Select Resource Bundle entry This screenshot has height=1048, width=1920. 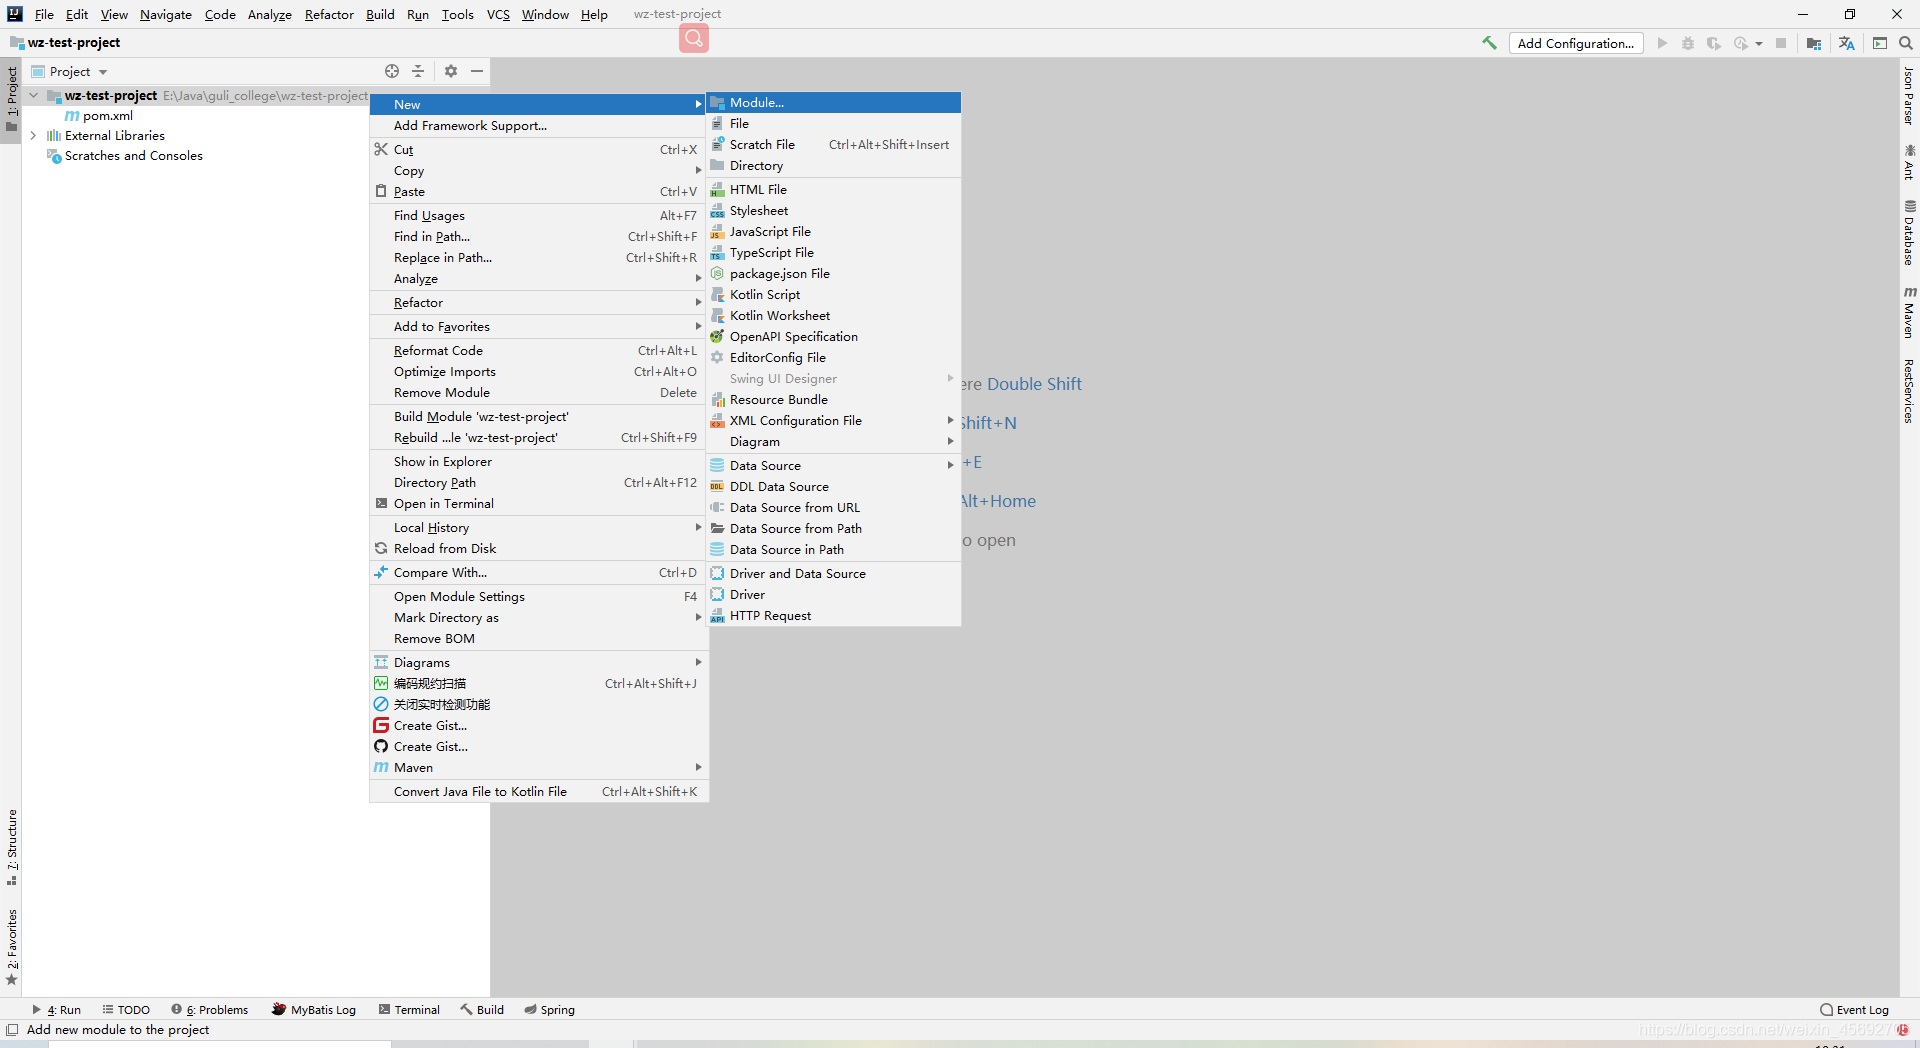tap(834, 400)
